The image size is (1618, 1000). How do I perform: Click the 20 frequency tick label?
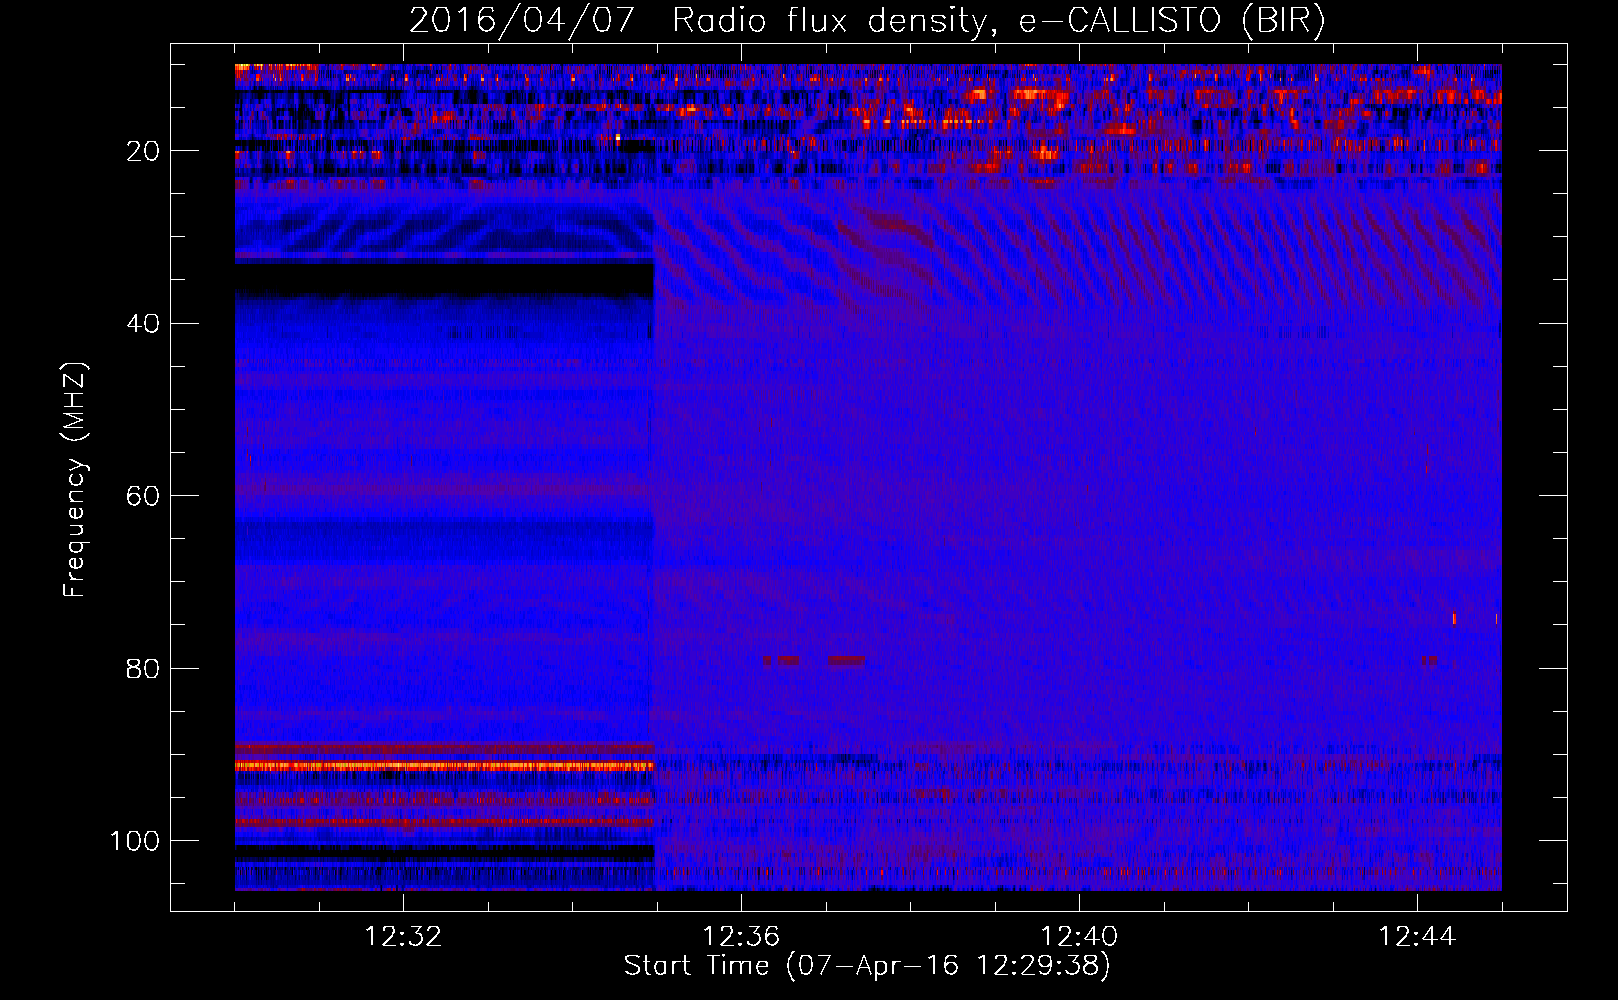click(143, 151)
